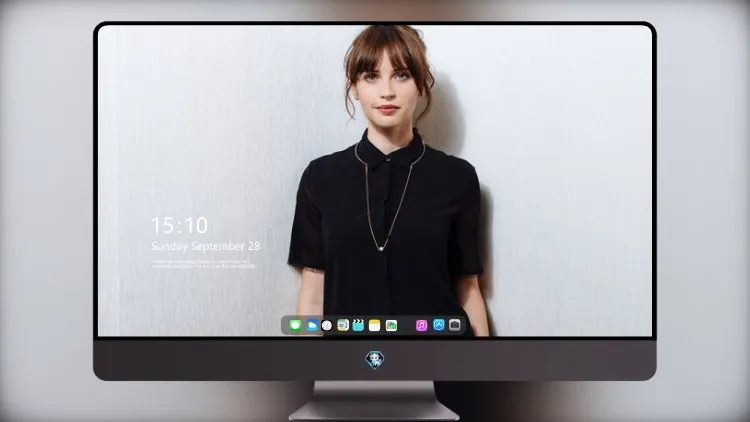Click the Sunday September 28 date text
Image resolution: width=750 pixels, height=422 pixels.
tap(206, 246)
